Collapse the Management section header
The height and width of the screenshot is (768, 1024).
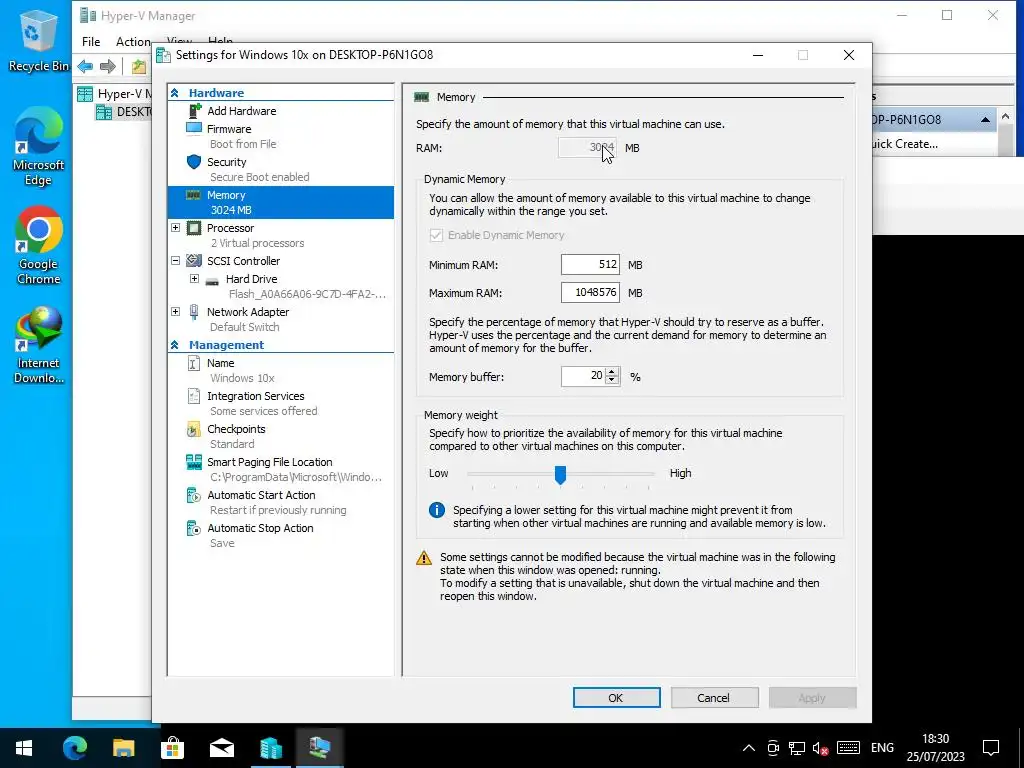click(175, 345)
